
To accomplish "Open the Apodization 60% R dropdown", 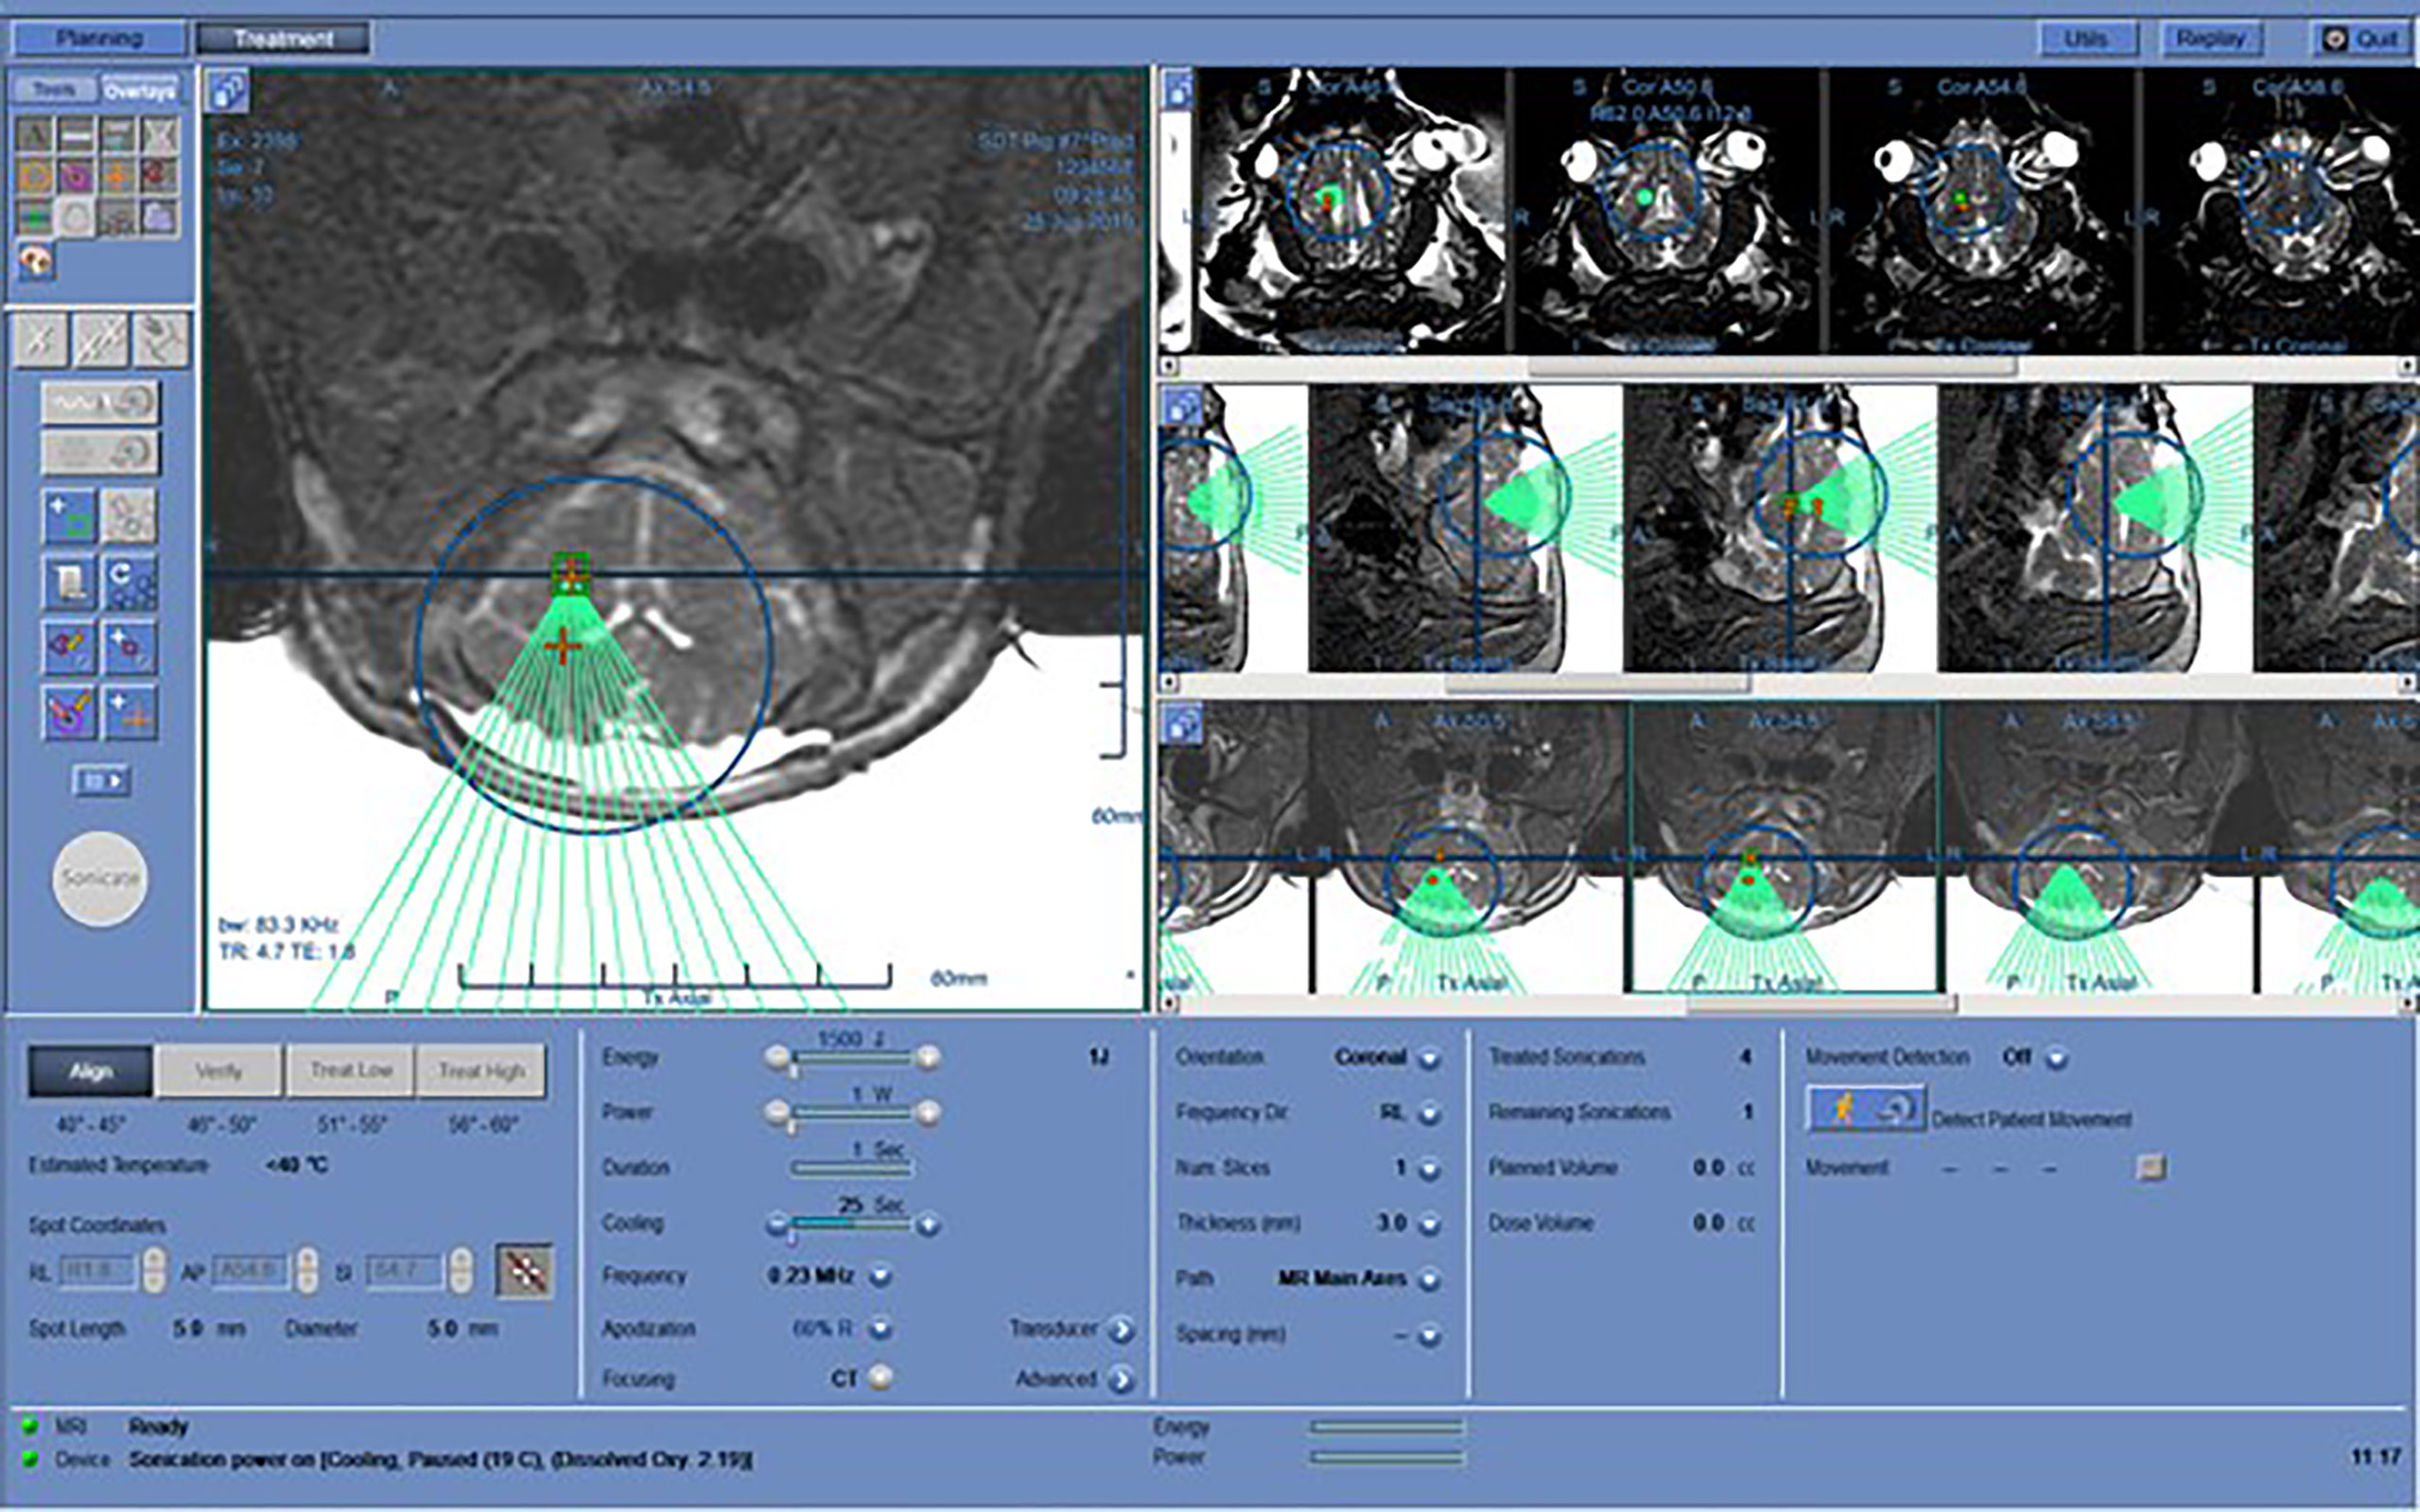I will pos(880,1329).
